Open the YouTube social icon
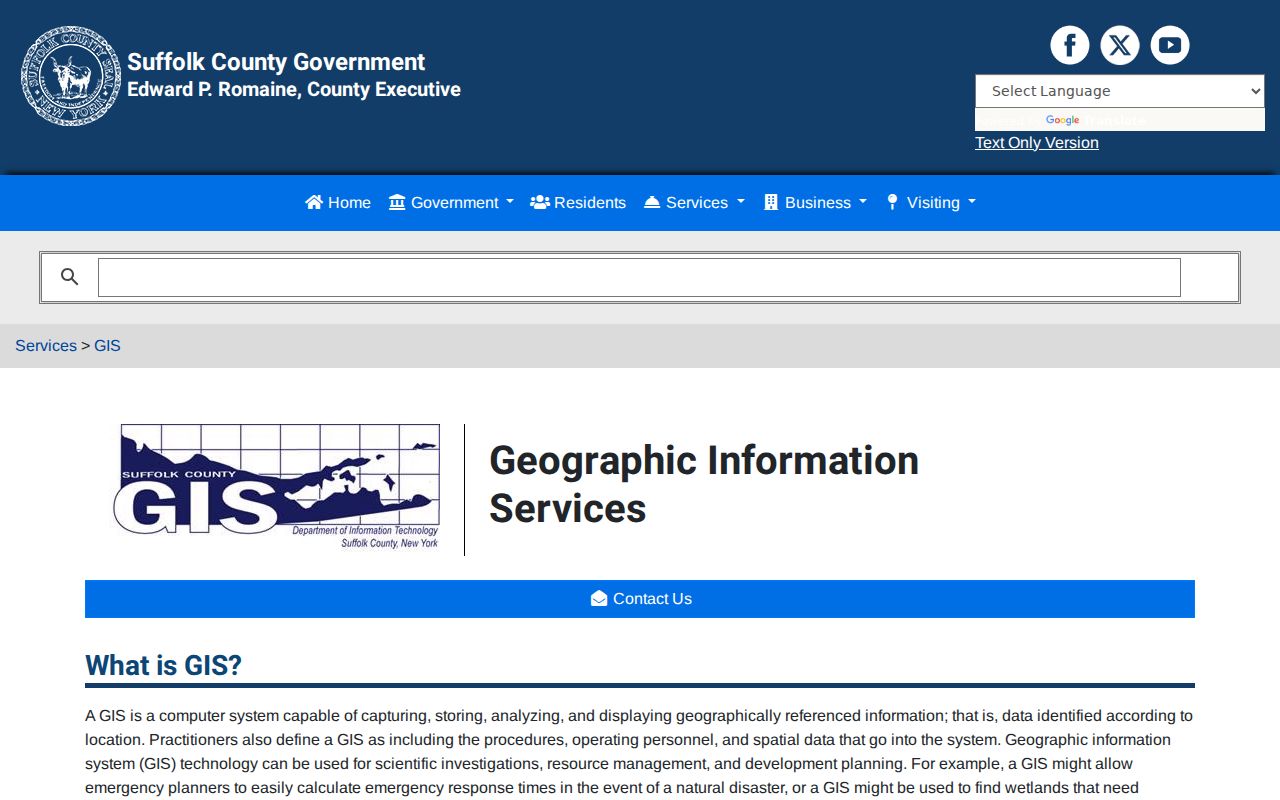1280x800 pixels. click(1169, 45)
